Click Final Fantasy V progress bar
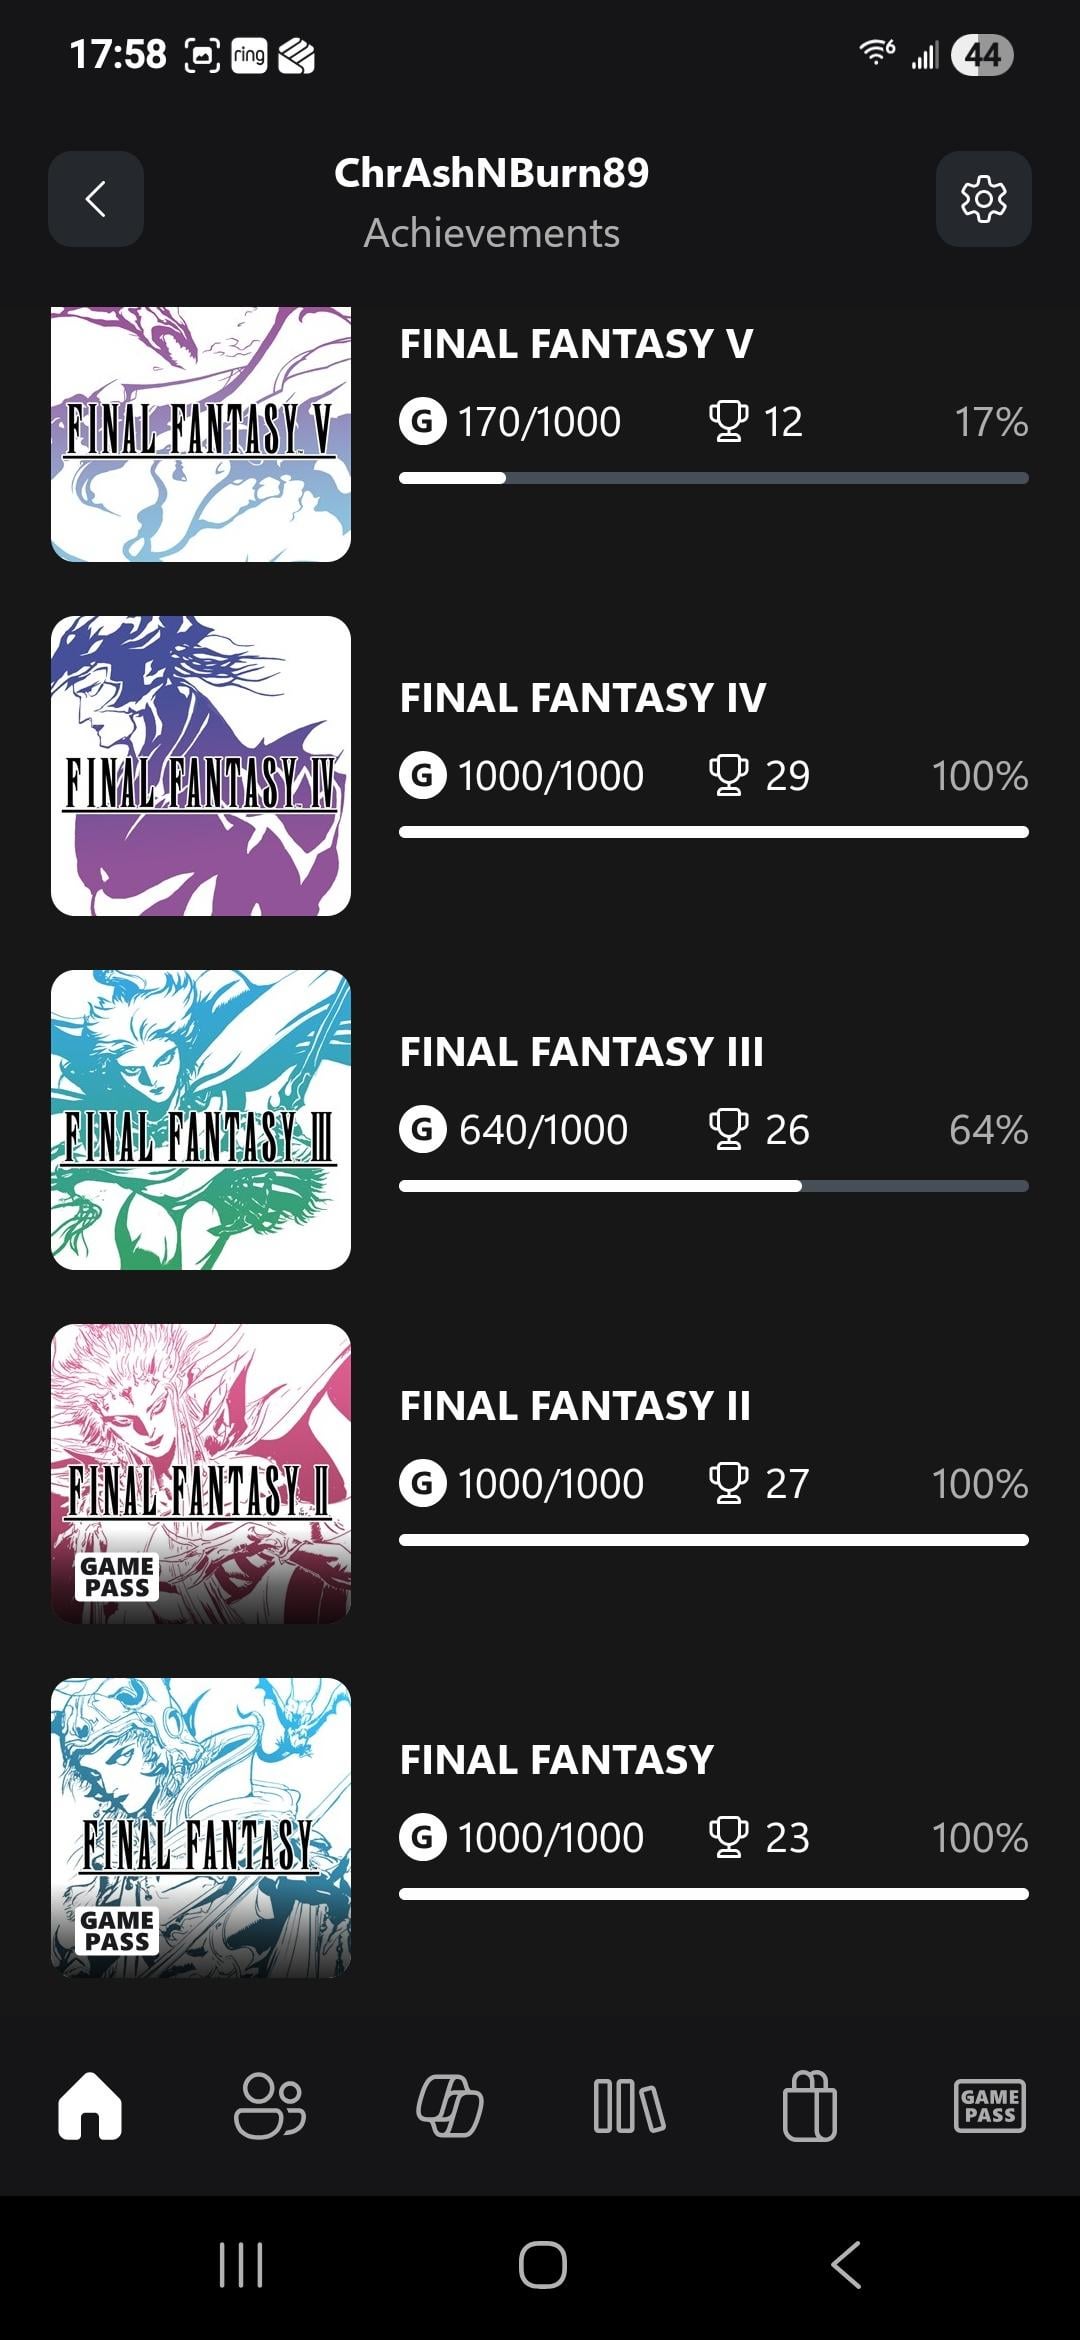This screenshot has height=2340, width=1080. click(x=713, y=478)
